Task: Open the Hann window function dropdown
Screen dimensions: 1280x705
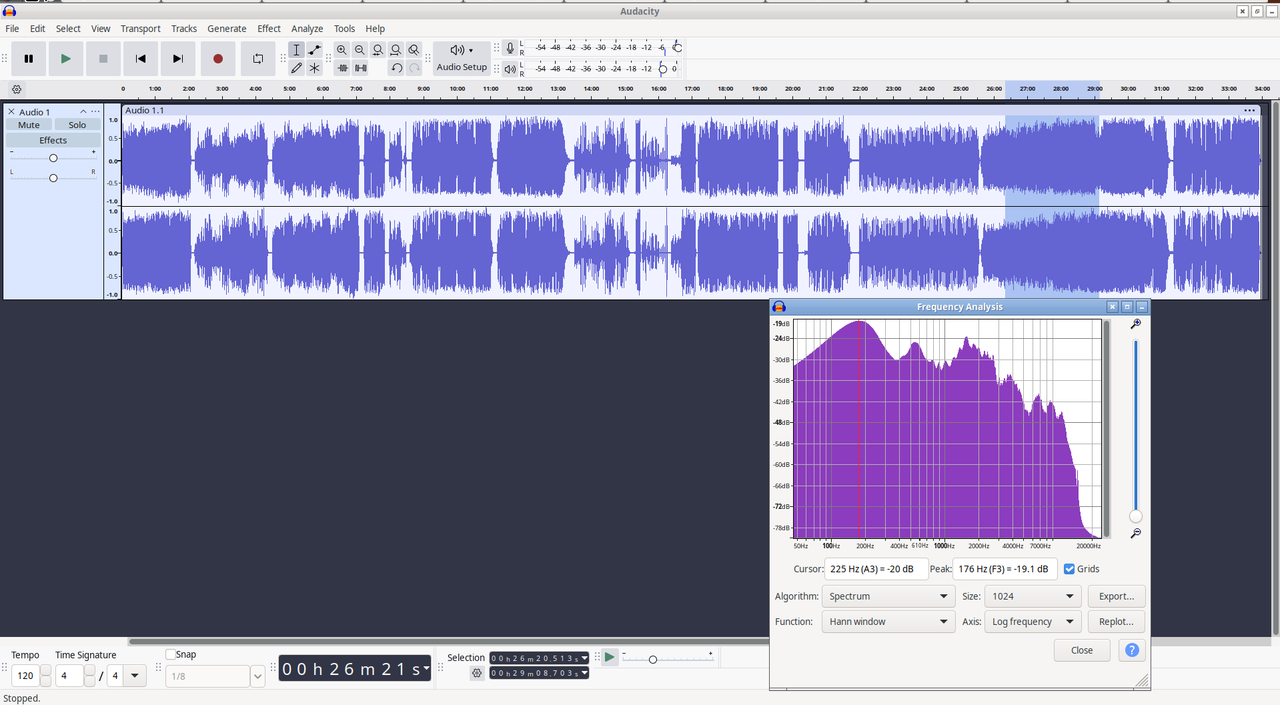Action: [887, 621]
